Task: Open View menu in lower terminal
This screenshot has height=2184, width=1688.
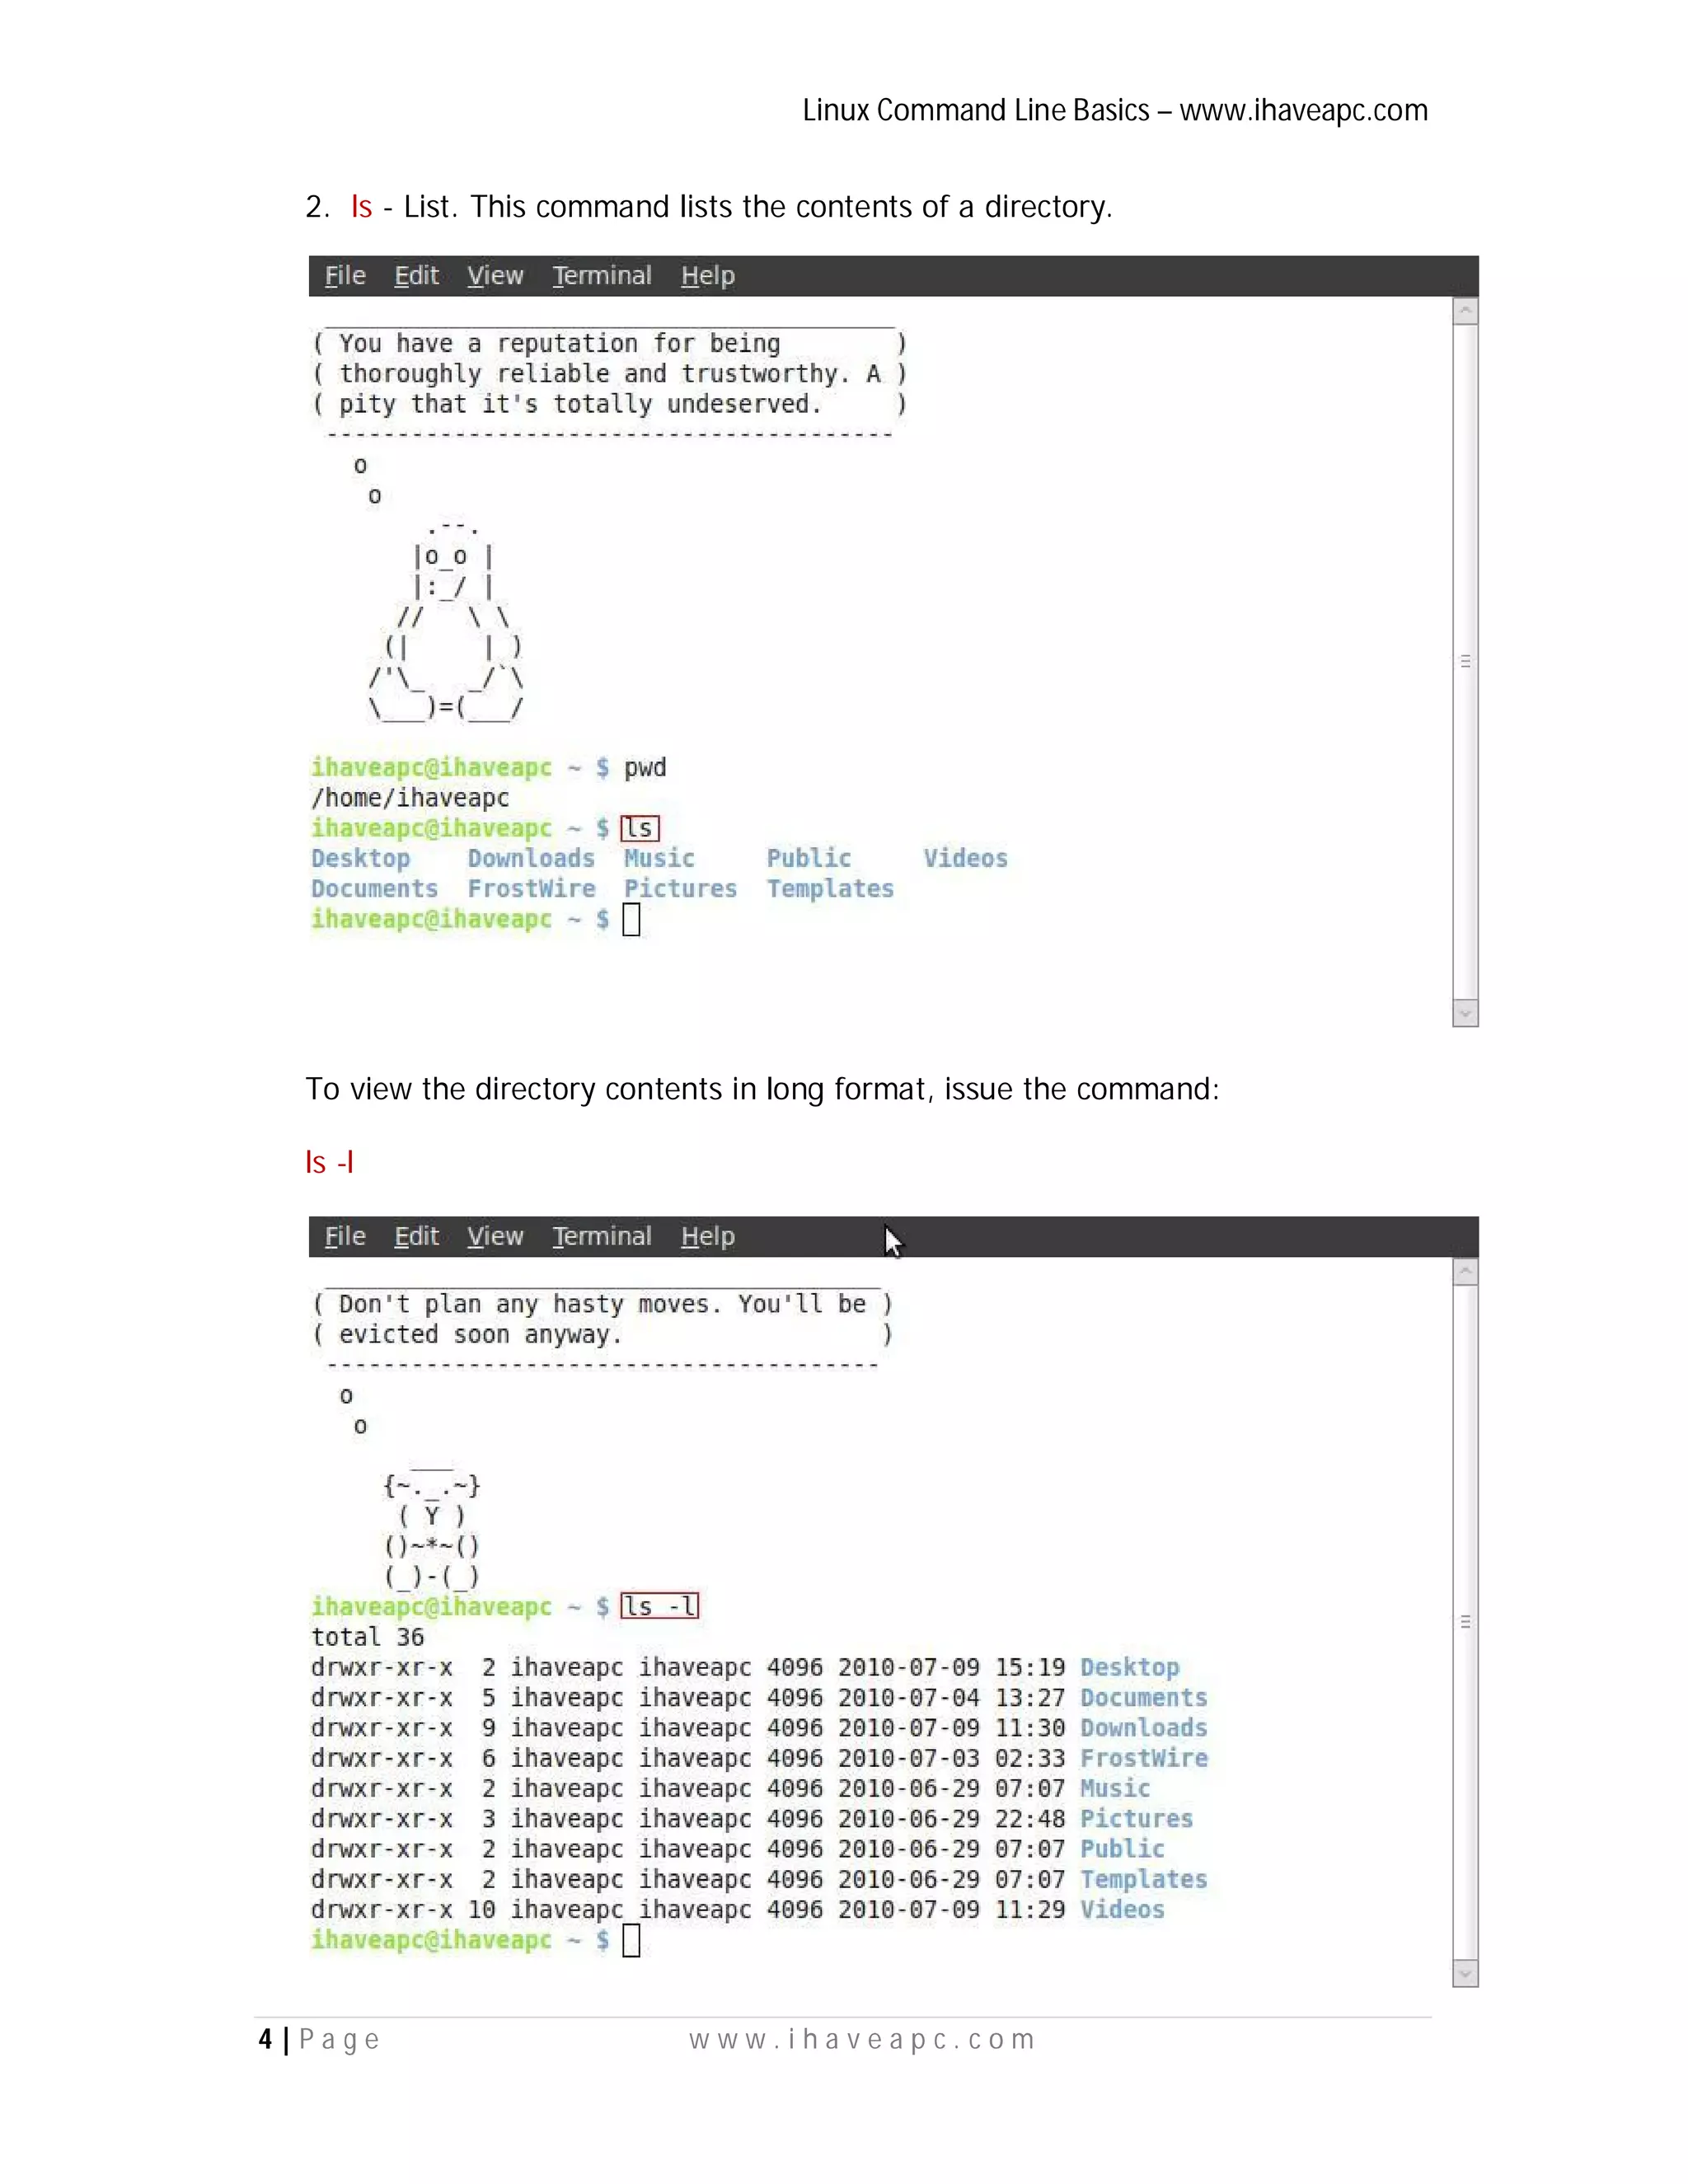Action: 495,1237
